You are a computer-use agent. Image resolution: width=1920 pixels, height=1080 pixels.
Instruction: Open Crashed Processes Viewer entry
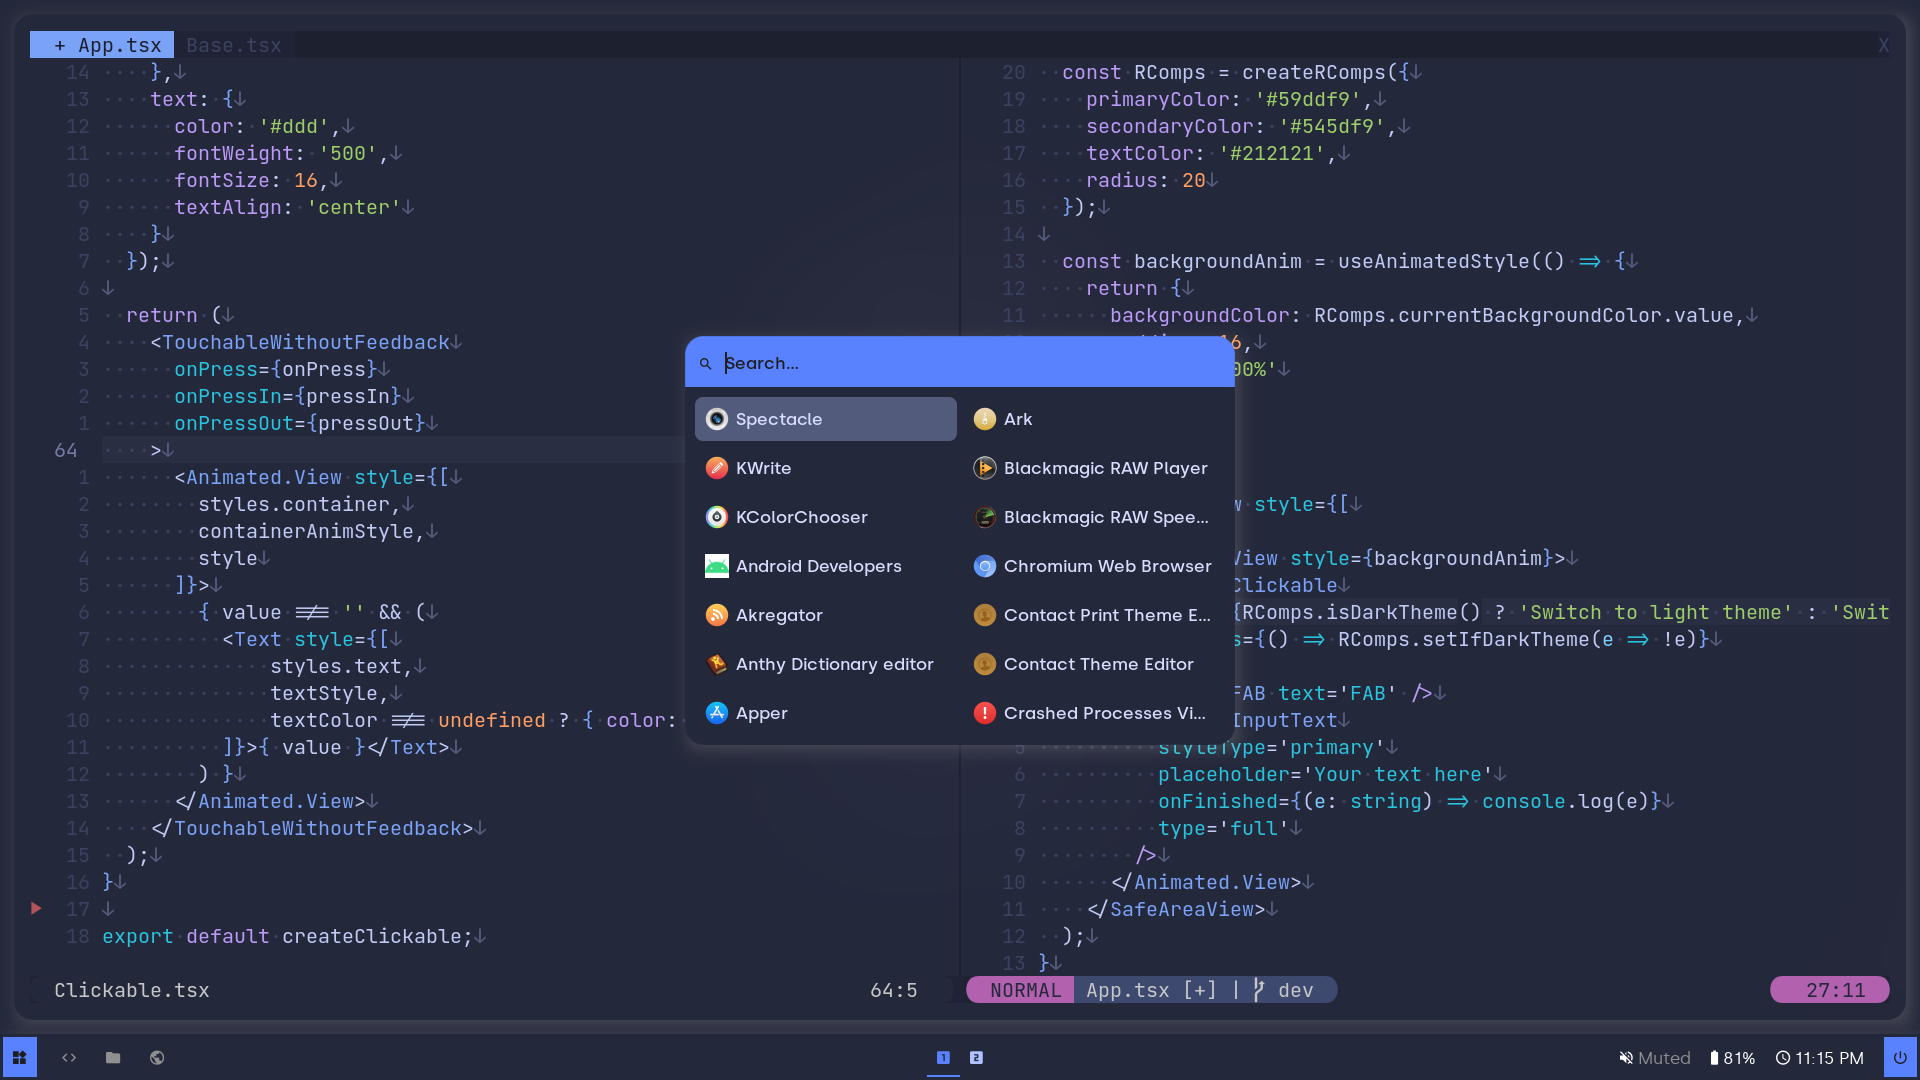pos(1103,713)
